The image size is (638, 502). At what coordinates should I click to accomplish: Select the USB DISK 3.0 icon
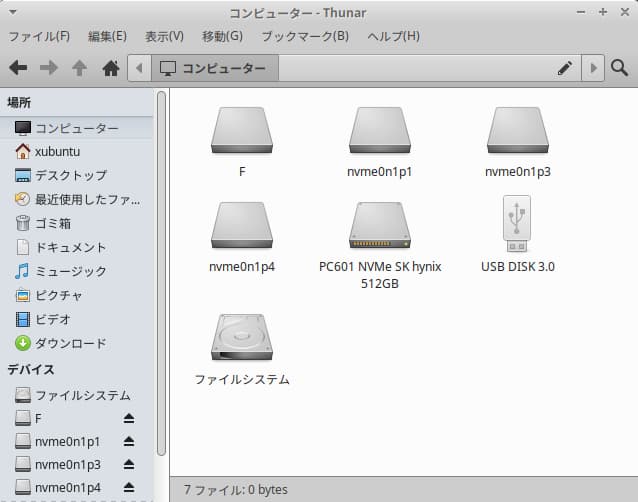tap(517, 224)
